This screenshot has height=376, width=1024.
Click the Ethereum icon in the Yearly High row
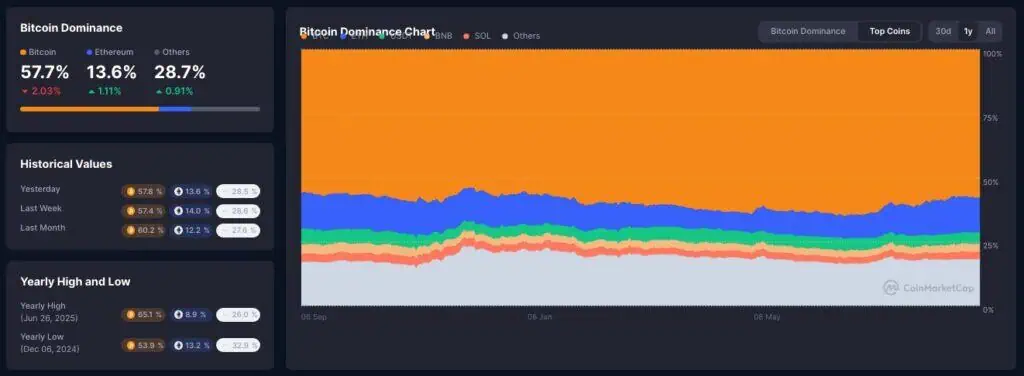click(179, 315)
